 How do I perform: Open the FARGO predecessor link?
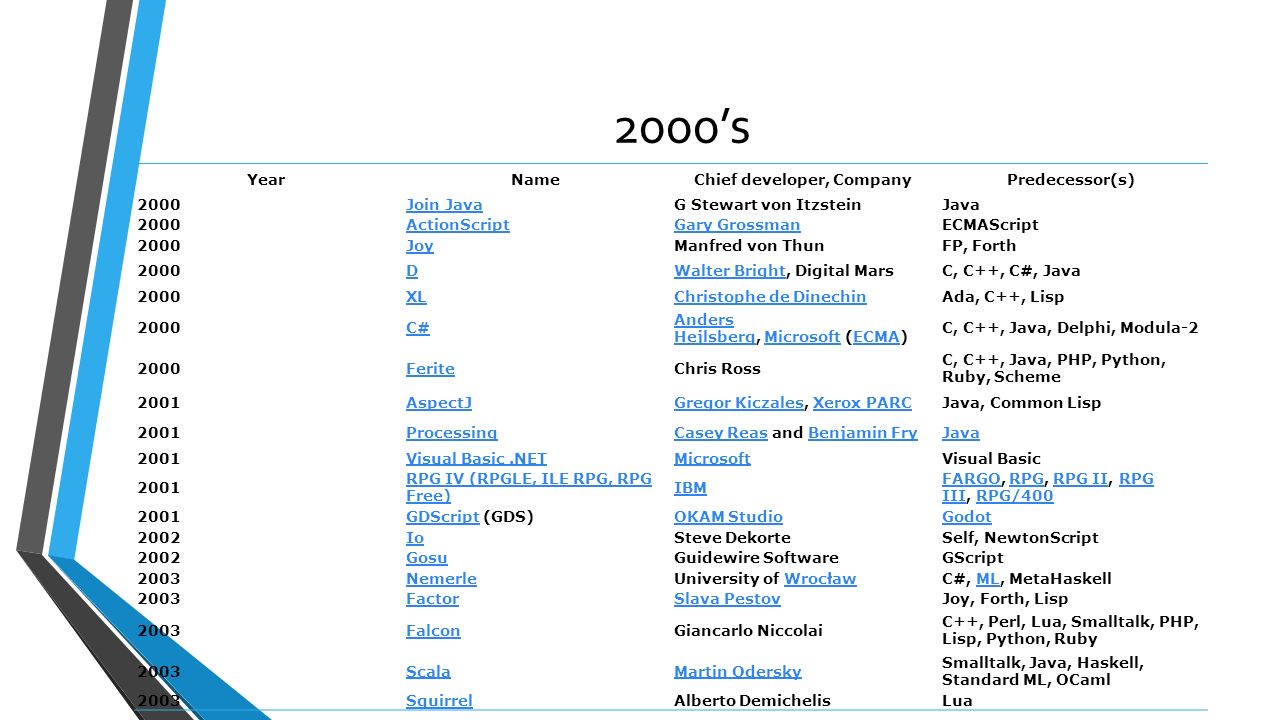coord(971,479)
